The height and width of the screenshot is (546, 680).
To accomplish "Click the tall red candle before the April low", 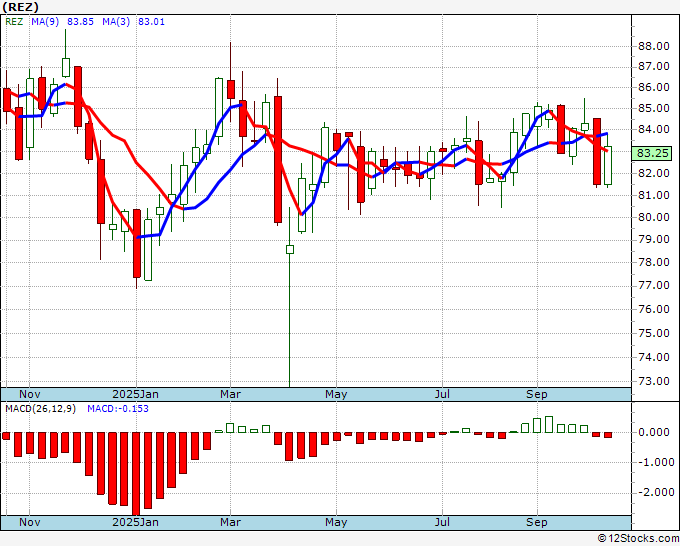I will 278,160.
